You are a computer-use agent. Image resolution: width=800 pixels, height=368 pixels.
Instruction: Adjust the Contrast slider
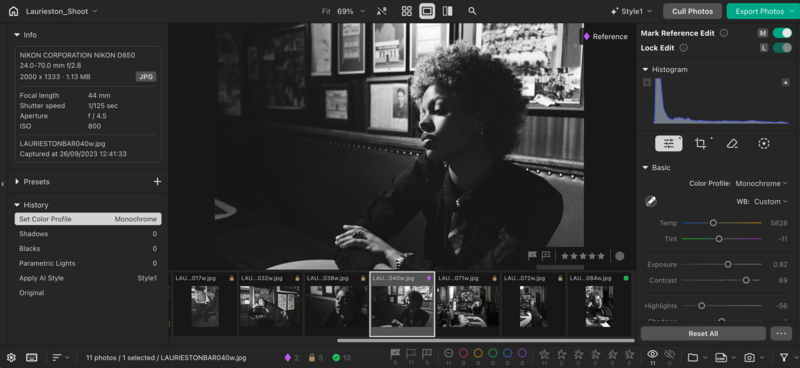[x=746, y=280]
